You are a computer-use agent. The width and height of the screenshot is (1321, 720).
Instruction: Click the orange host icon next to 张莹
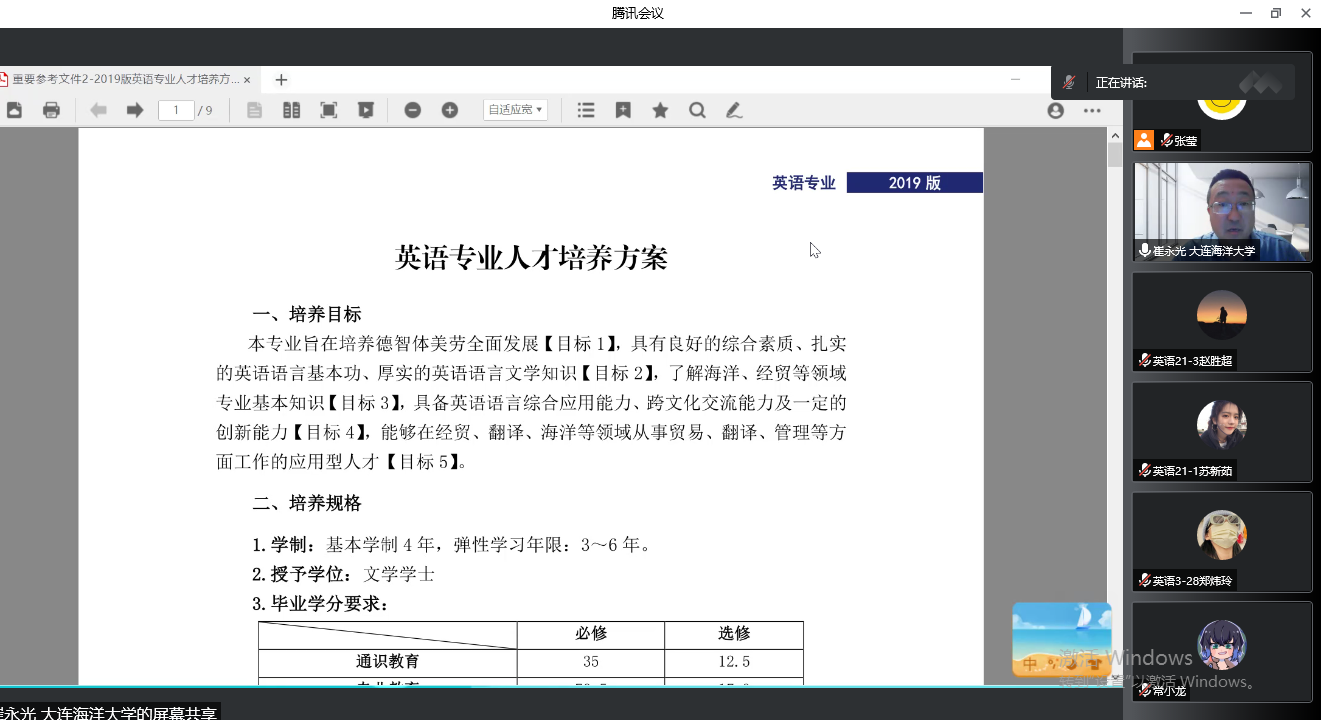coord(1144,141)
